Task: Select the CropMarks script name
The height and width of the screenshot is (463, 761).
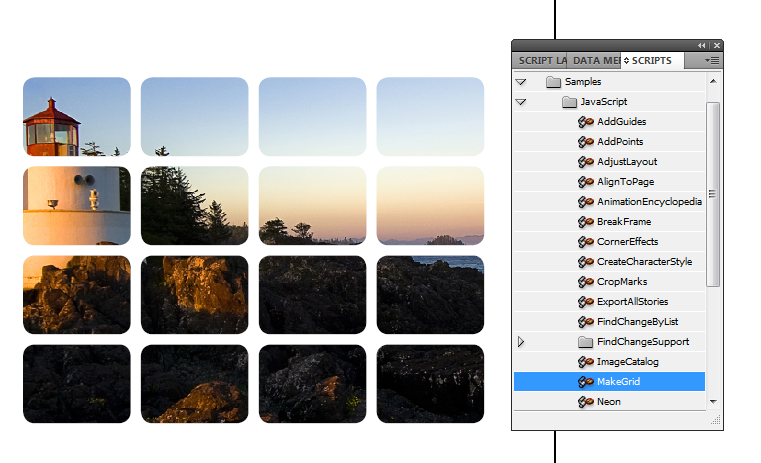Action: [622, 281]
